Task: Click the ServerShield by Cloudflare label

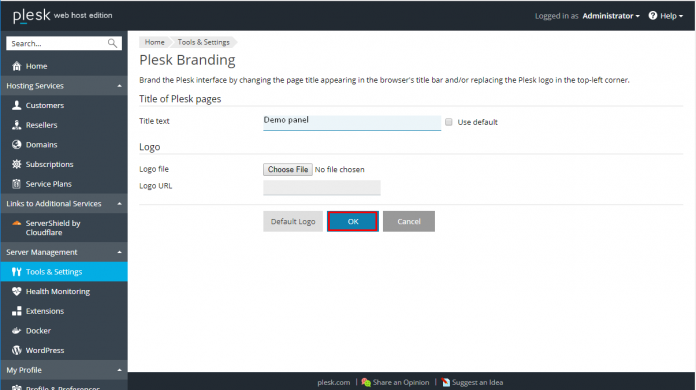Action: [53, 228]
